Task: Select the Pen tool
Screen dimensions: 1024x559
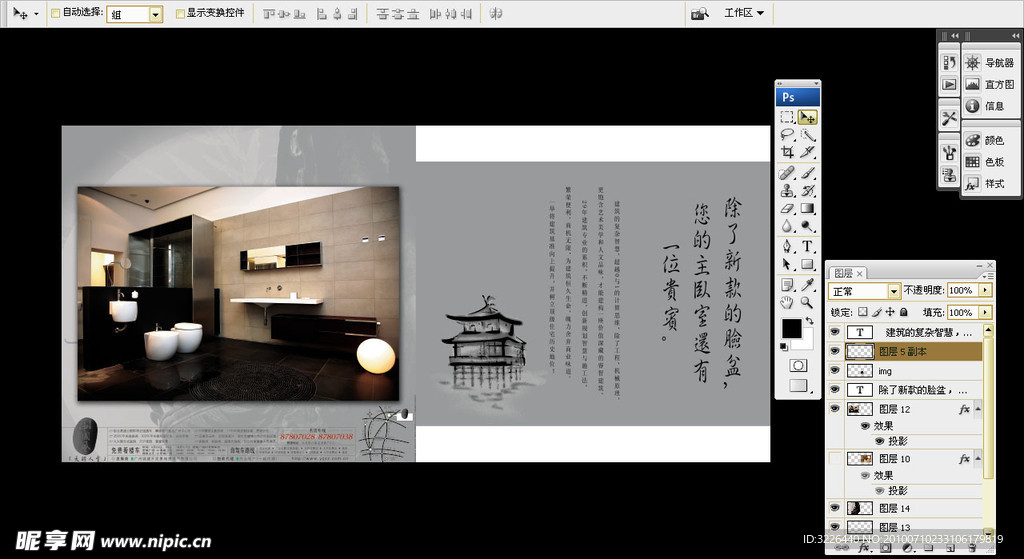Action: pyautogui.click(x=788, y=245)
